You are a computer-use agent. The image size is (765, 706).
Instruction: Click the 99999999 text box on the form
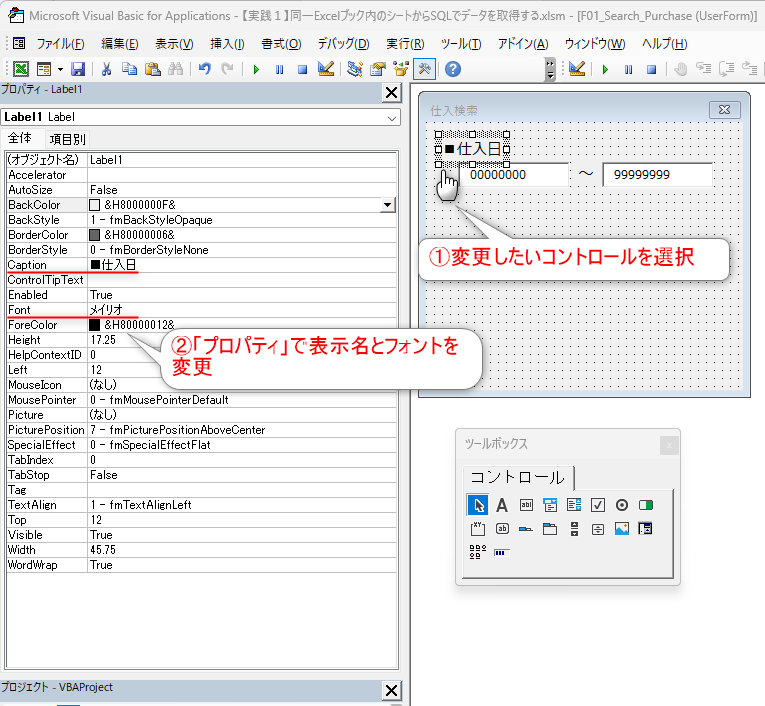point(658,175)
